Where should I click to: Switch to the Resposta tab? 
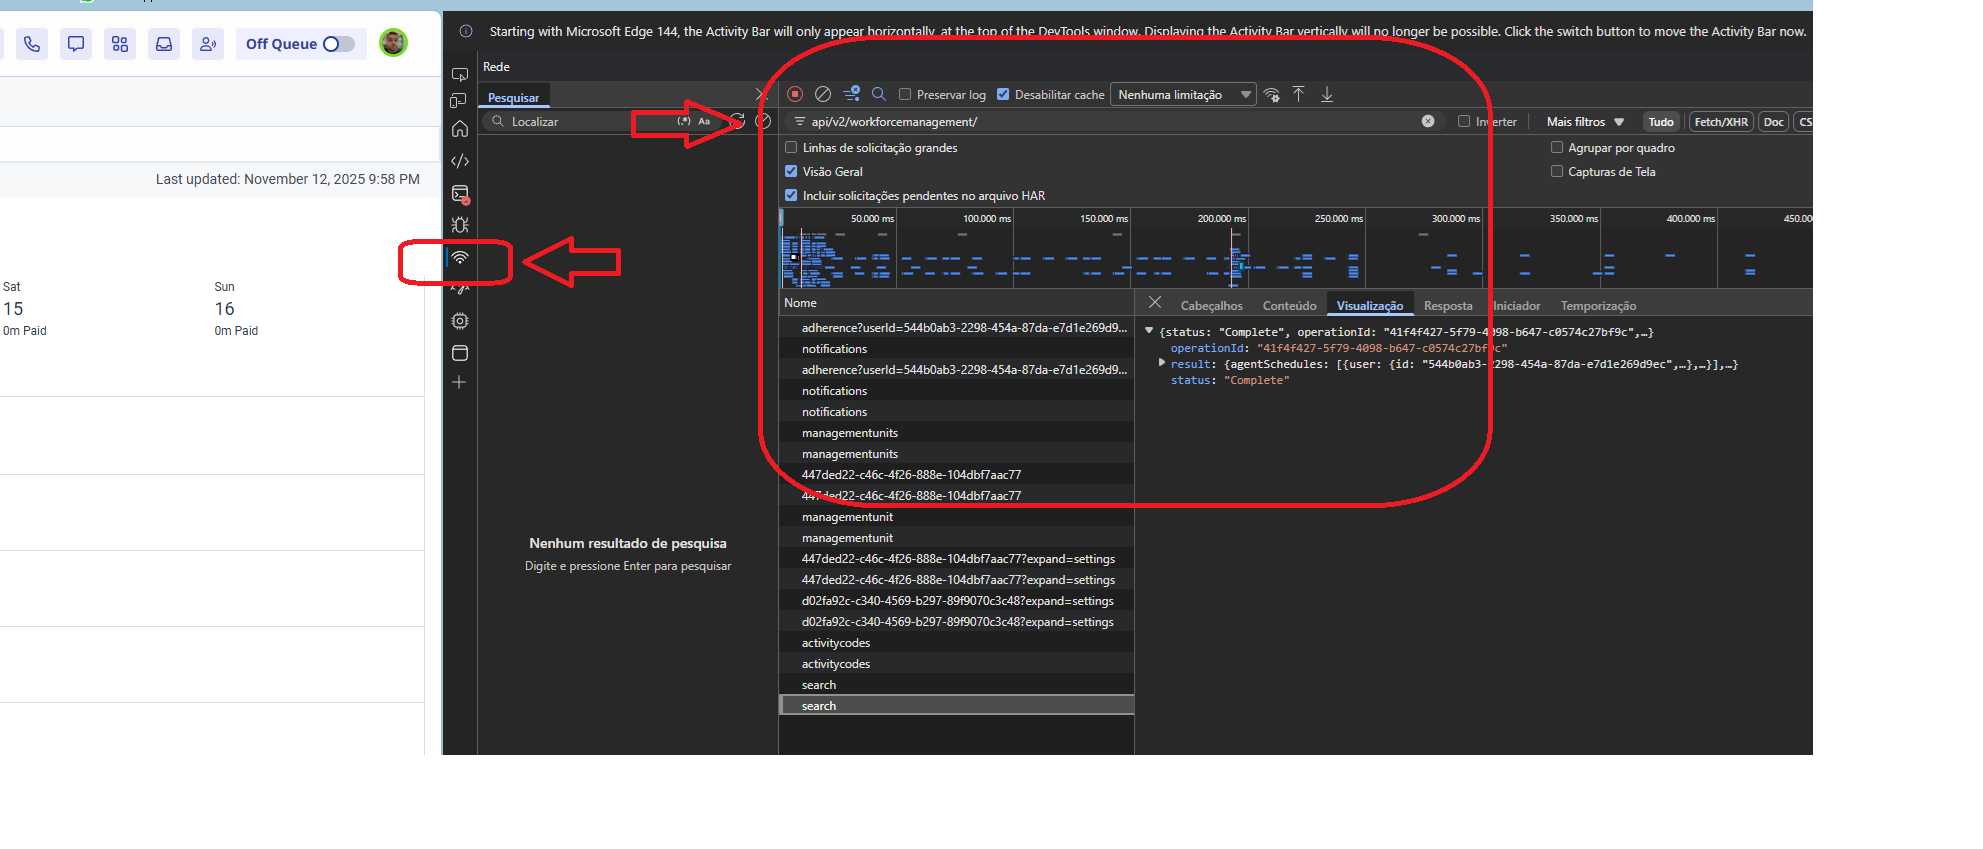[1447, 306]
